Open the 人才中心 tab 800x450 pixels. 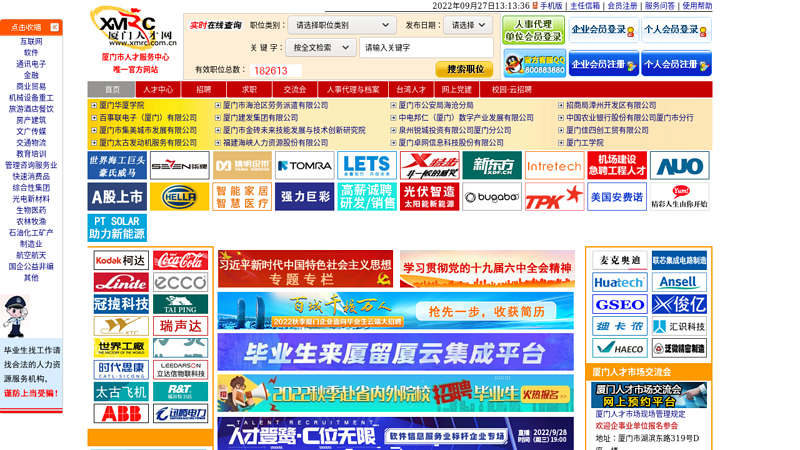[158, 89]
